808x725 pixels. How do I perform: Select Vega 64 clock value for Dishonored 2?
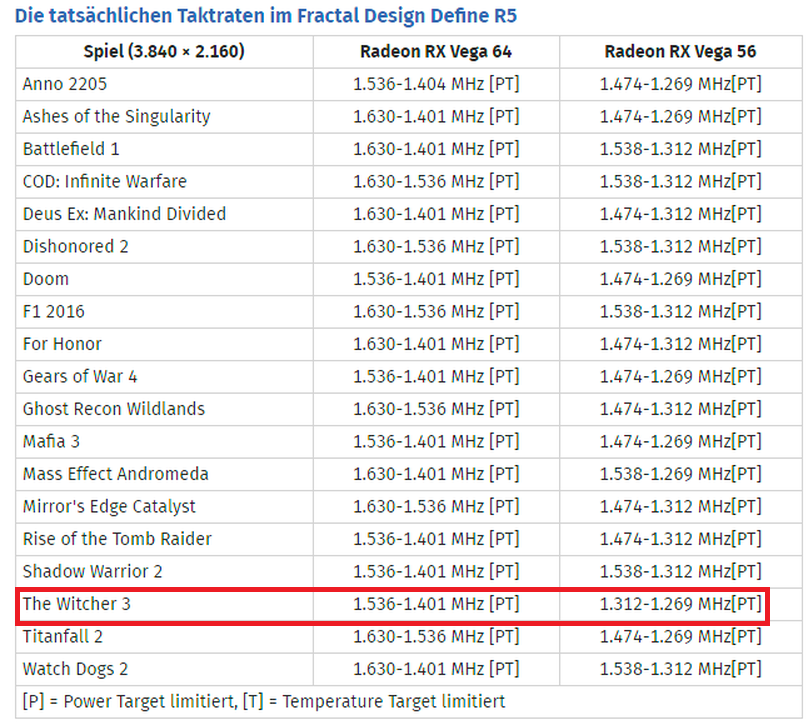436,246
